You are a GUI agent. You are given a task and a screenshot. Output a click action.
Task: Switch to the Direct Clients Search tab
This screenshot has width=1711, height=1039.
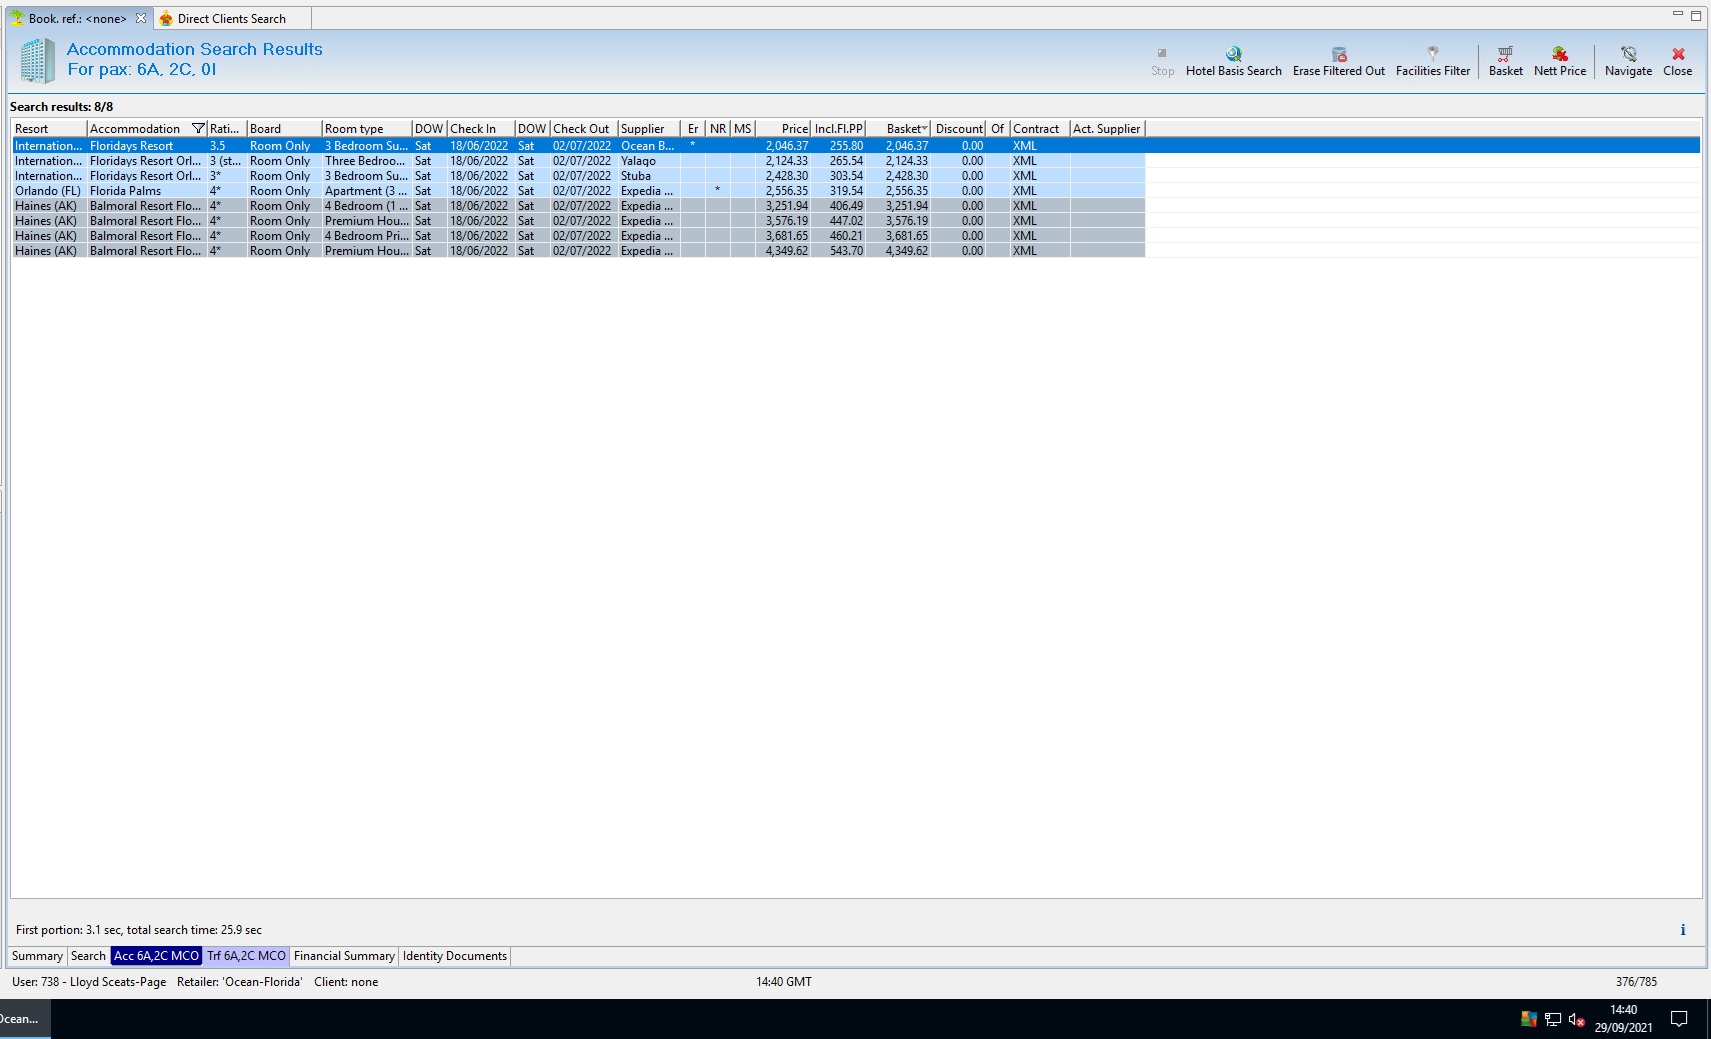click(x=232, y=19)
